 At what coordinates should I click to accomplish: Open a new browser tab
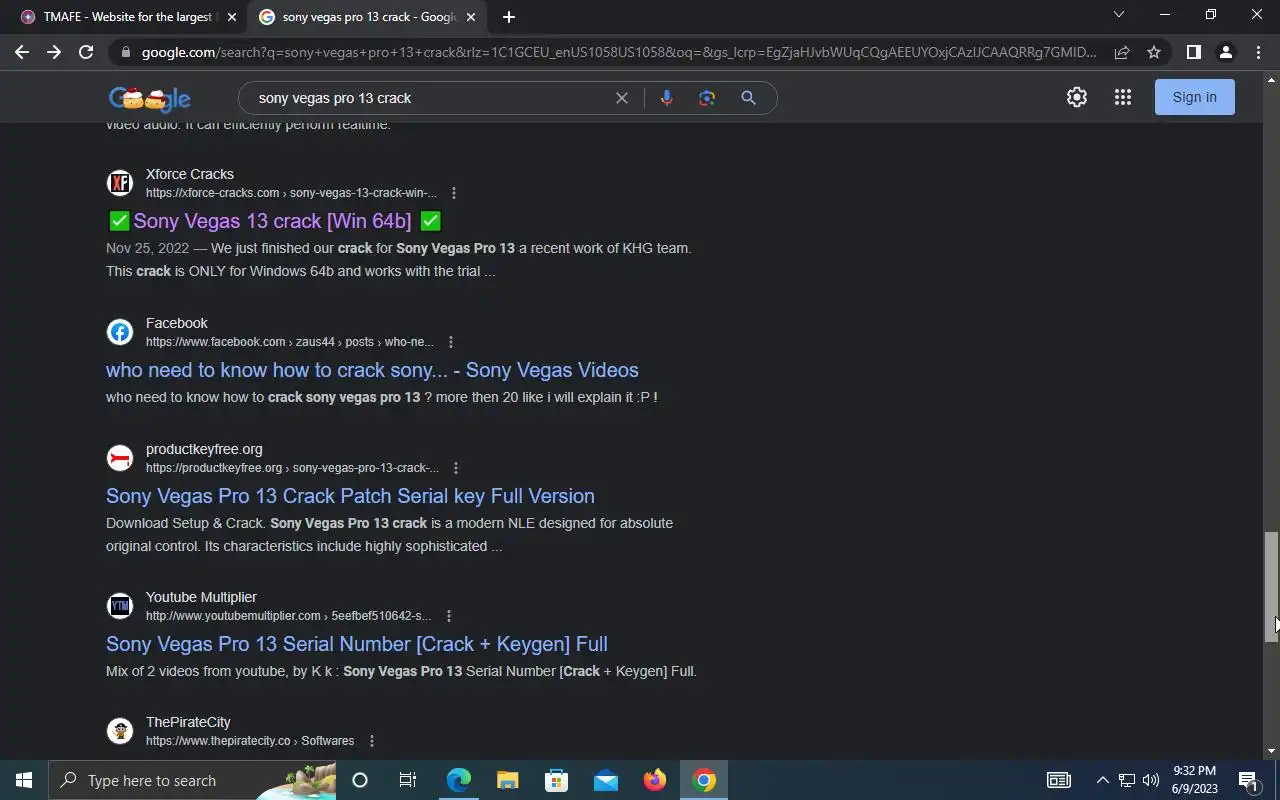(x=509, y=17)
